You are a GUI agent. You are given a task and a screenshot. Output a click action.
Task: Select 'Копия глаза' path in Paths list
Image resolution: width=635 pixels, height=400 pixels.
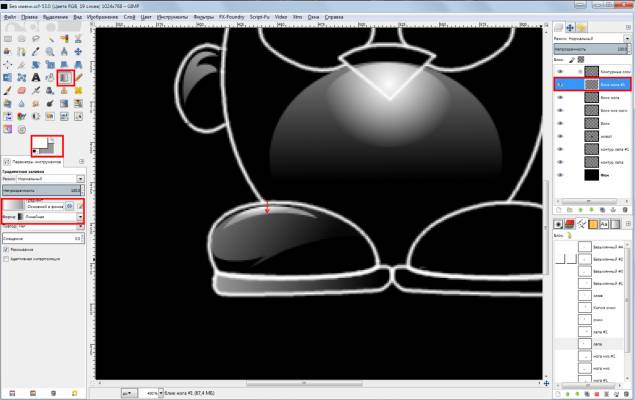pyautogui.click(x=604, y=307)
